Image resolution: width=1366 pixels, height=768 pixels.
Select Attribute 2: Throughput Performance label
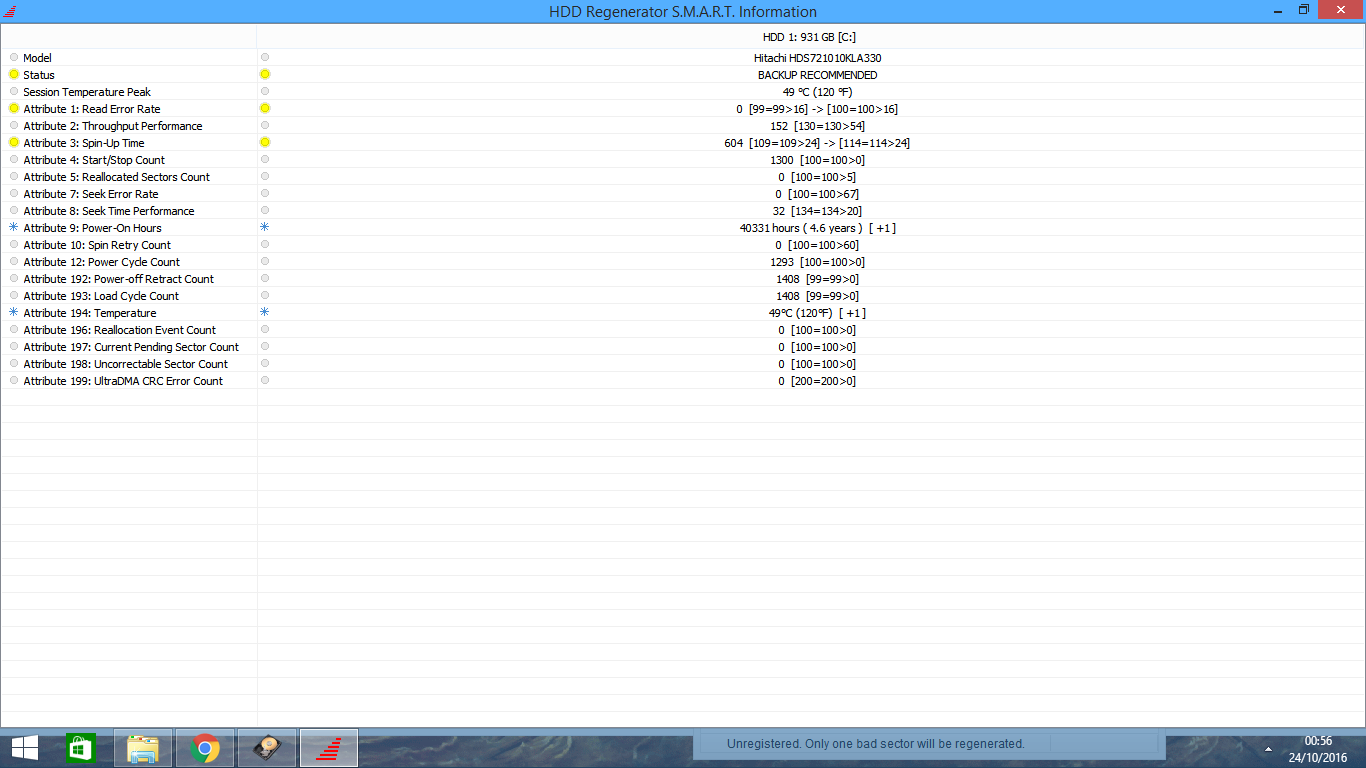pos(113,126)
